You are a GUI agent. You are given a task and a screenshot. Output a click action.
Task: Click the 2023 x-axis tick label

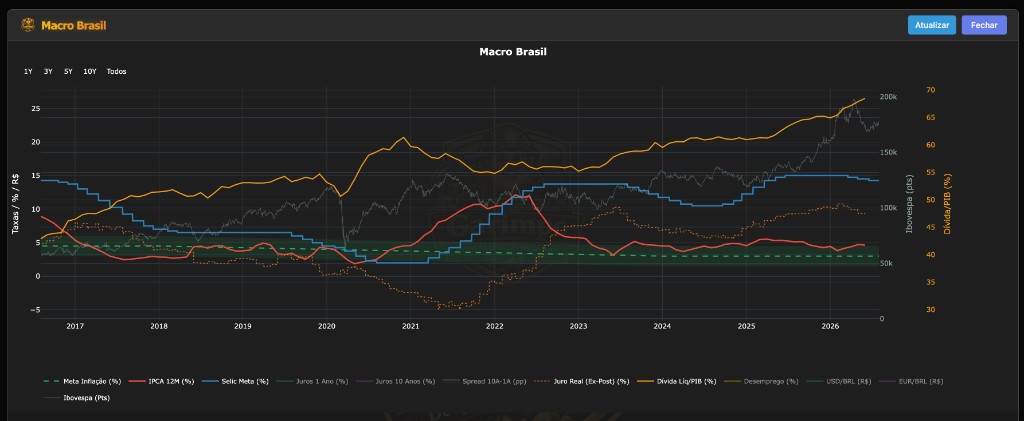point(578,326)
